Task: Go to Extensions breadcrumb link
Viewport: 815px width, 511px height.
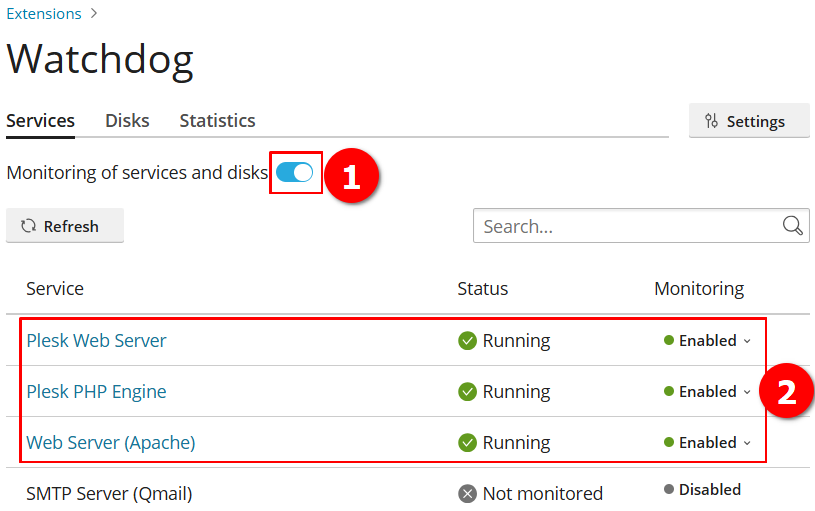Action: pyautogui.click(x=44, y=14)
